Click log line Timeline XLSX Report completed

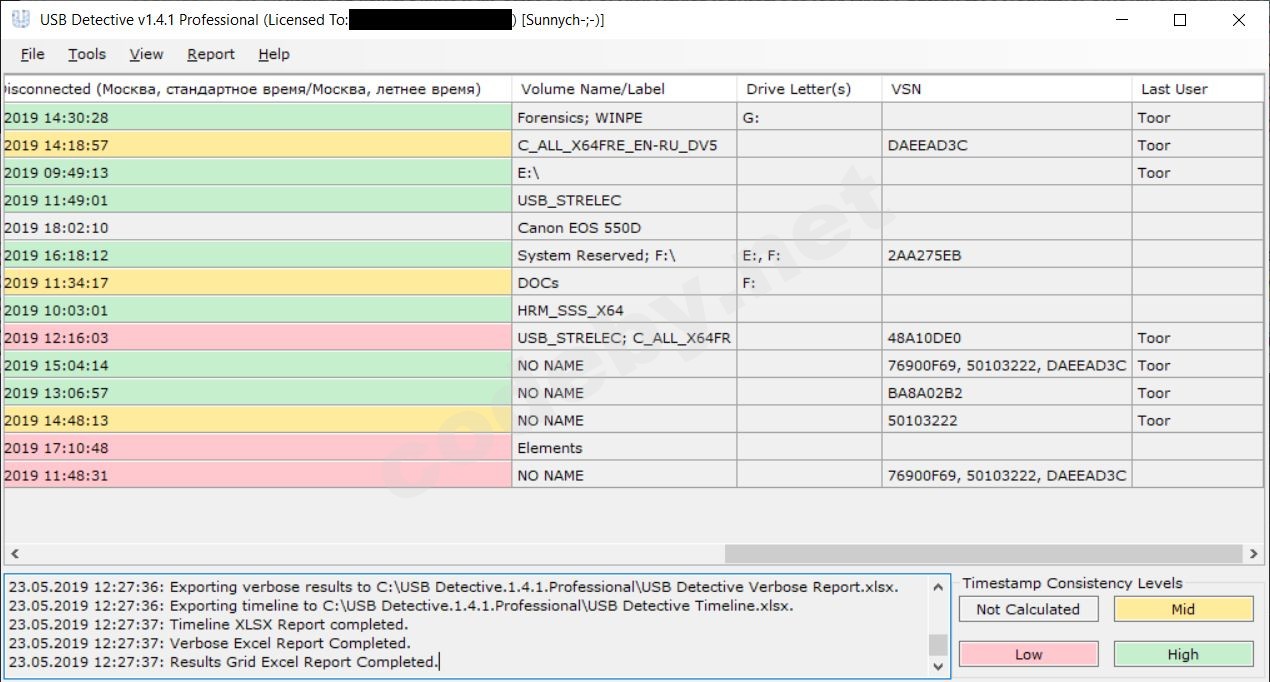point(208,624)
